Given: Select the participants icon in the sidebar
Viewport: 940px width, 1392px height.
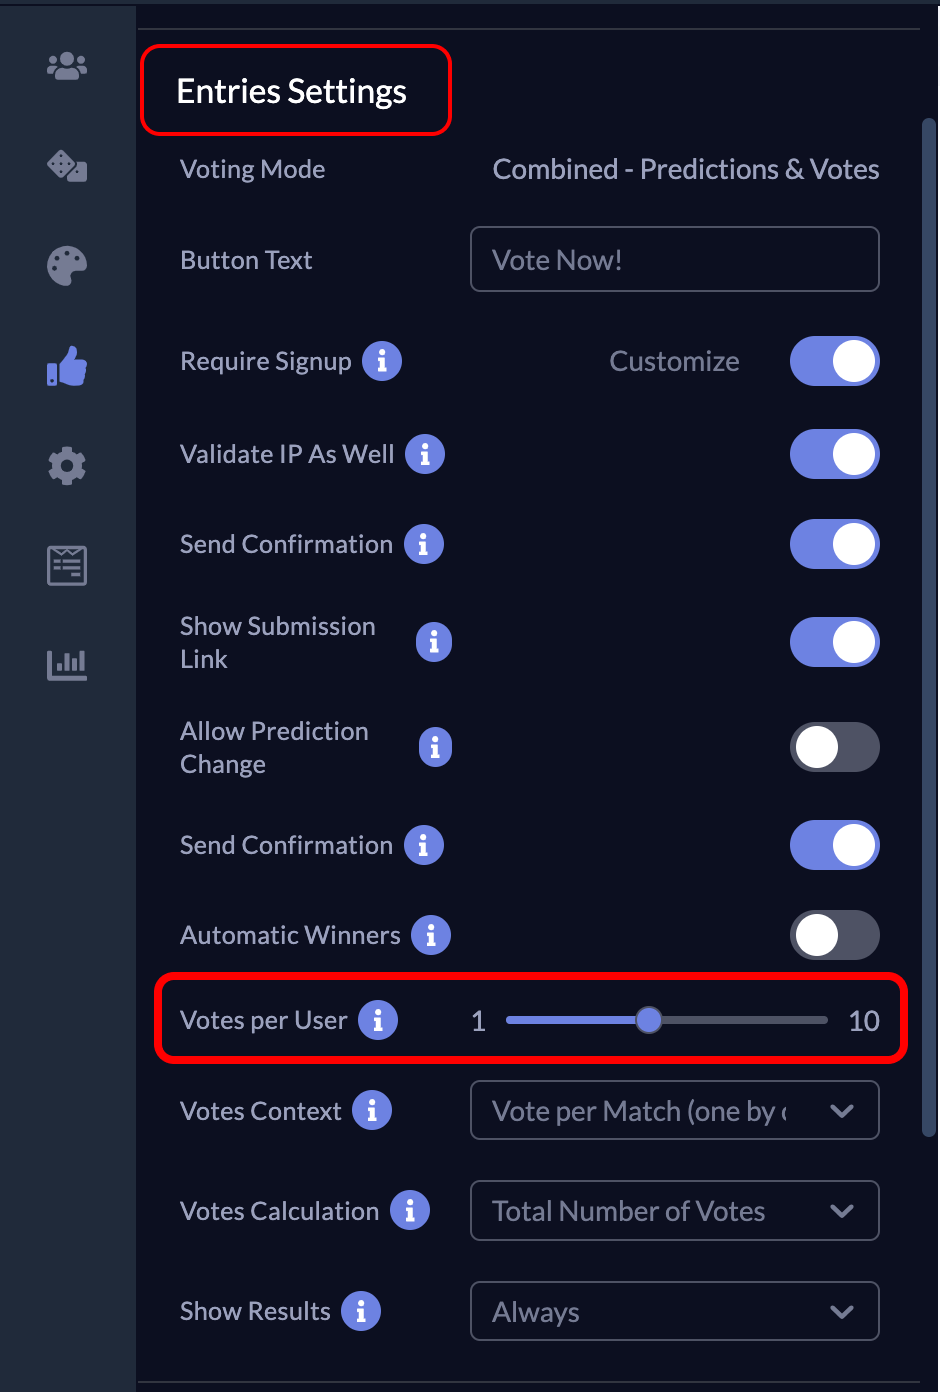Looking at the screenshot, I should pyautogui.click(x=66, y=65).
